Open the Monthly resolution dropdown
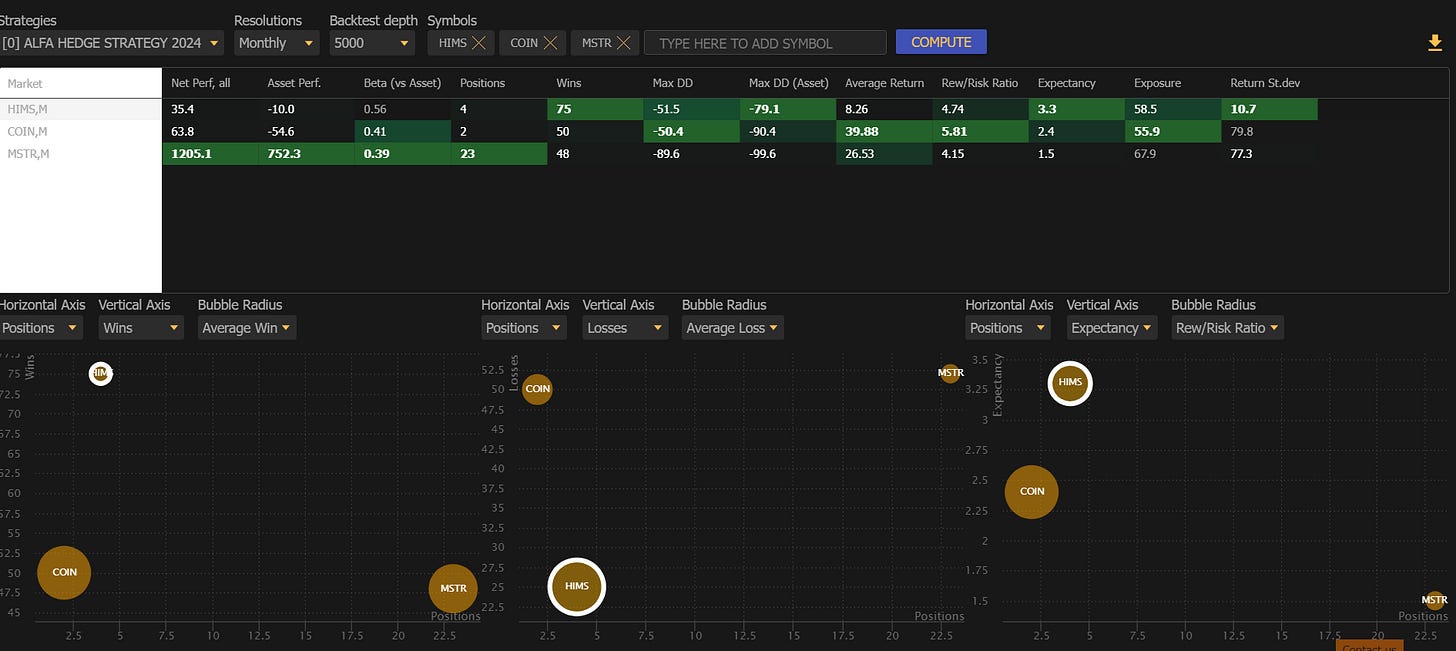Image resolution: width=1456 pixels, height=651 pixels. [x=277, y=43]
